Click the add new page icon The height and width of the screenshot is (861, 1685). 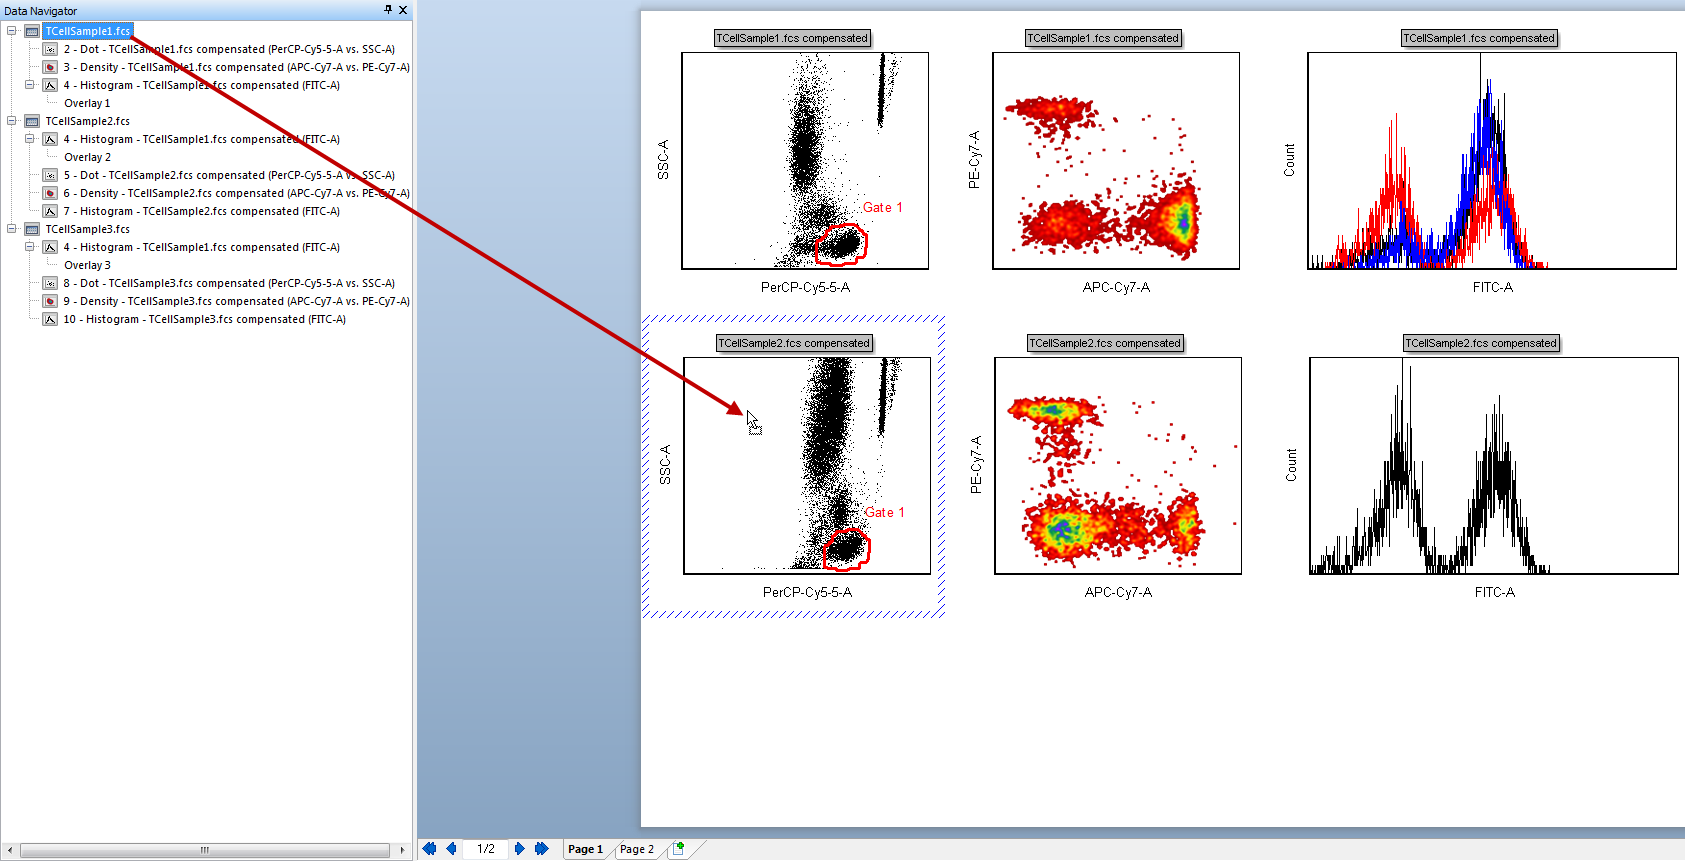click(x=678, y=849)
